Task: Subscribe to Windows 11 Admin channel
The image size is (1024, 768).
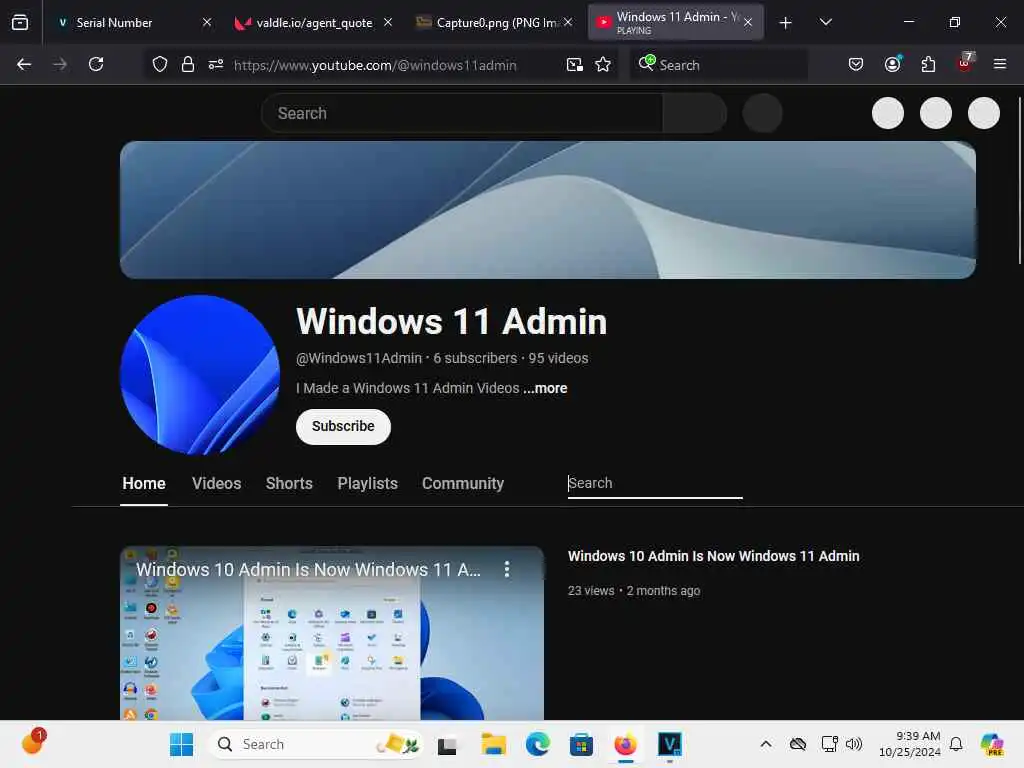Action: [x=343, y=426]
